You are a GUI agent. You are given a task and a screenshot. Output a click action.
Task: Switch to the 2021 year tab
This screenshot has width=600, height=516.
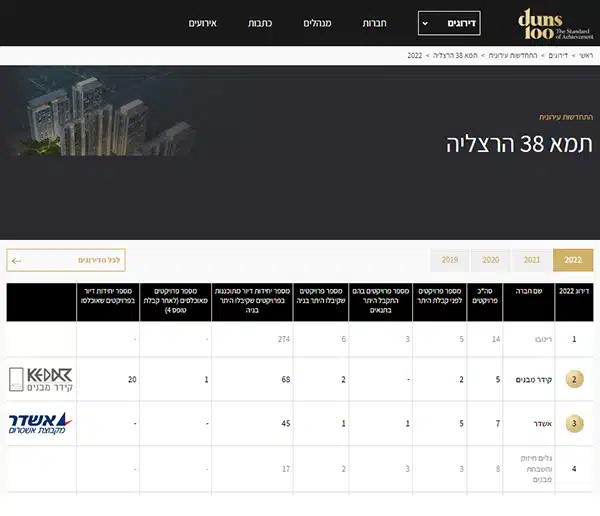tap(532, 260)
